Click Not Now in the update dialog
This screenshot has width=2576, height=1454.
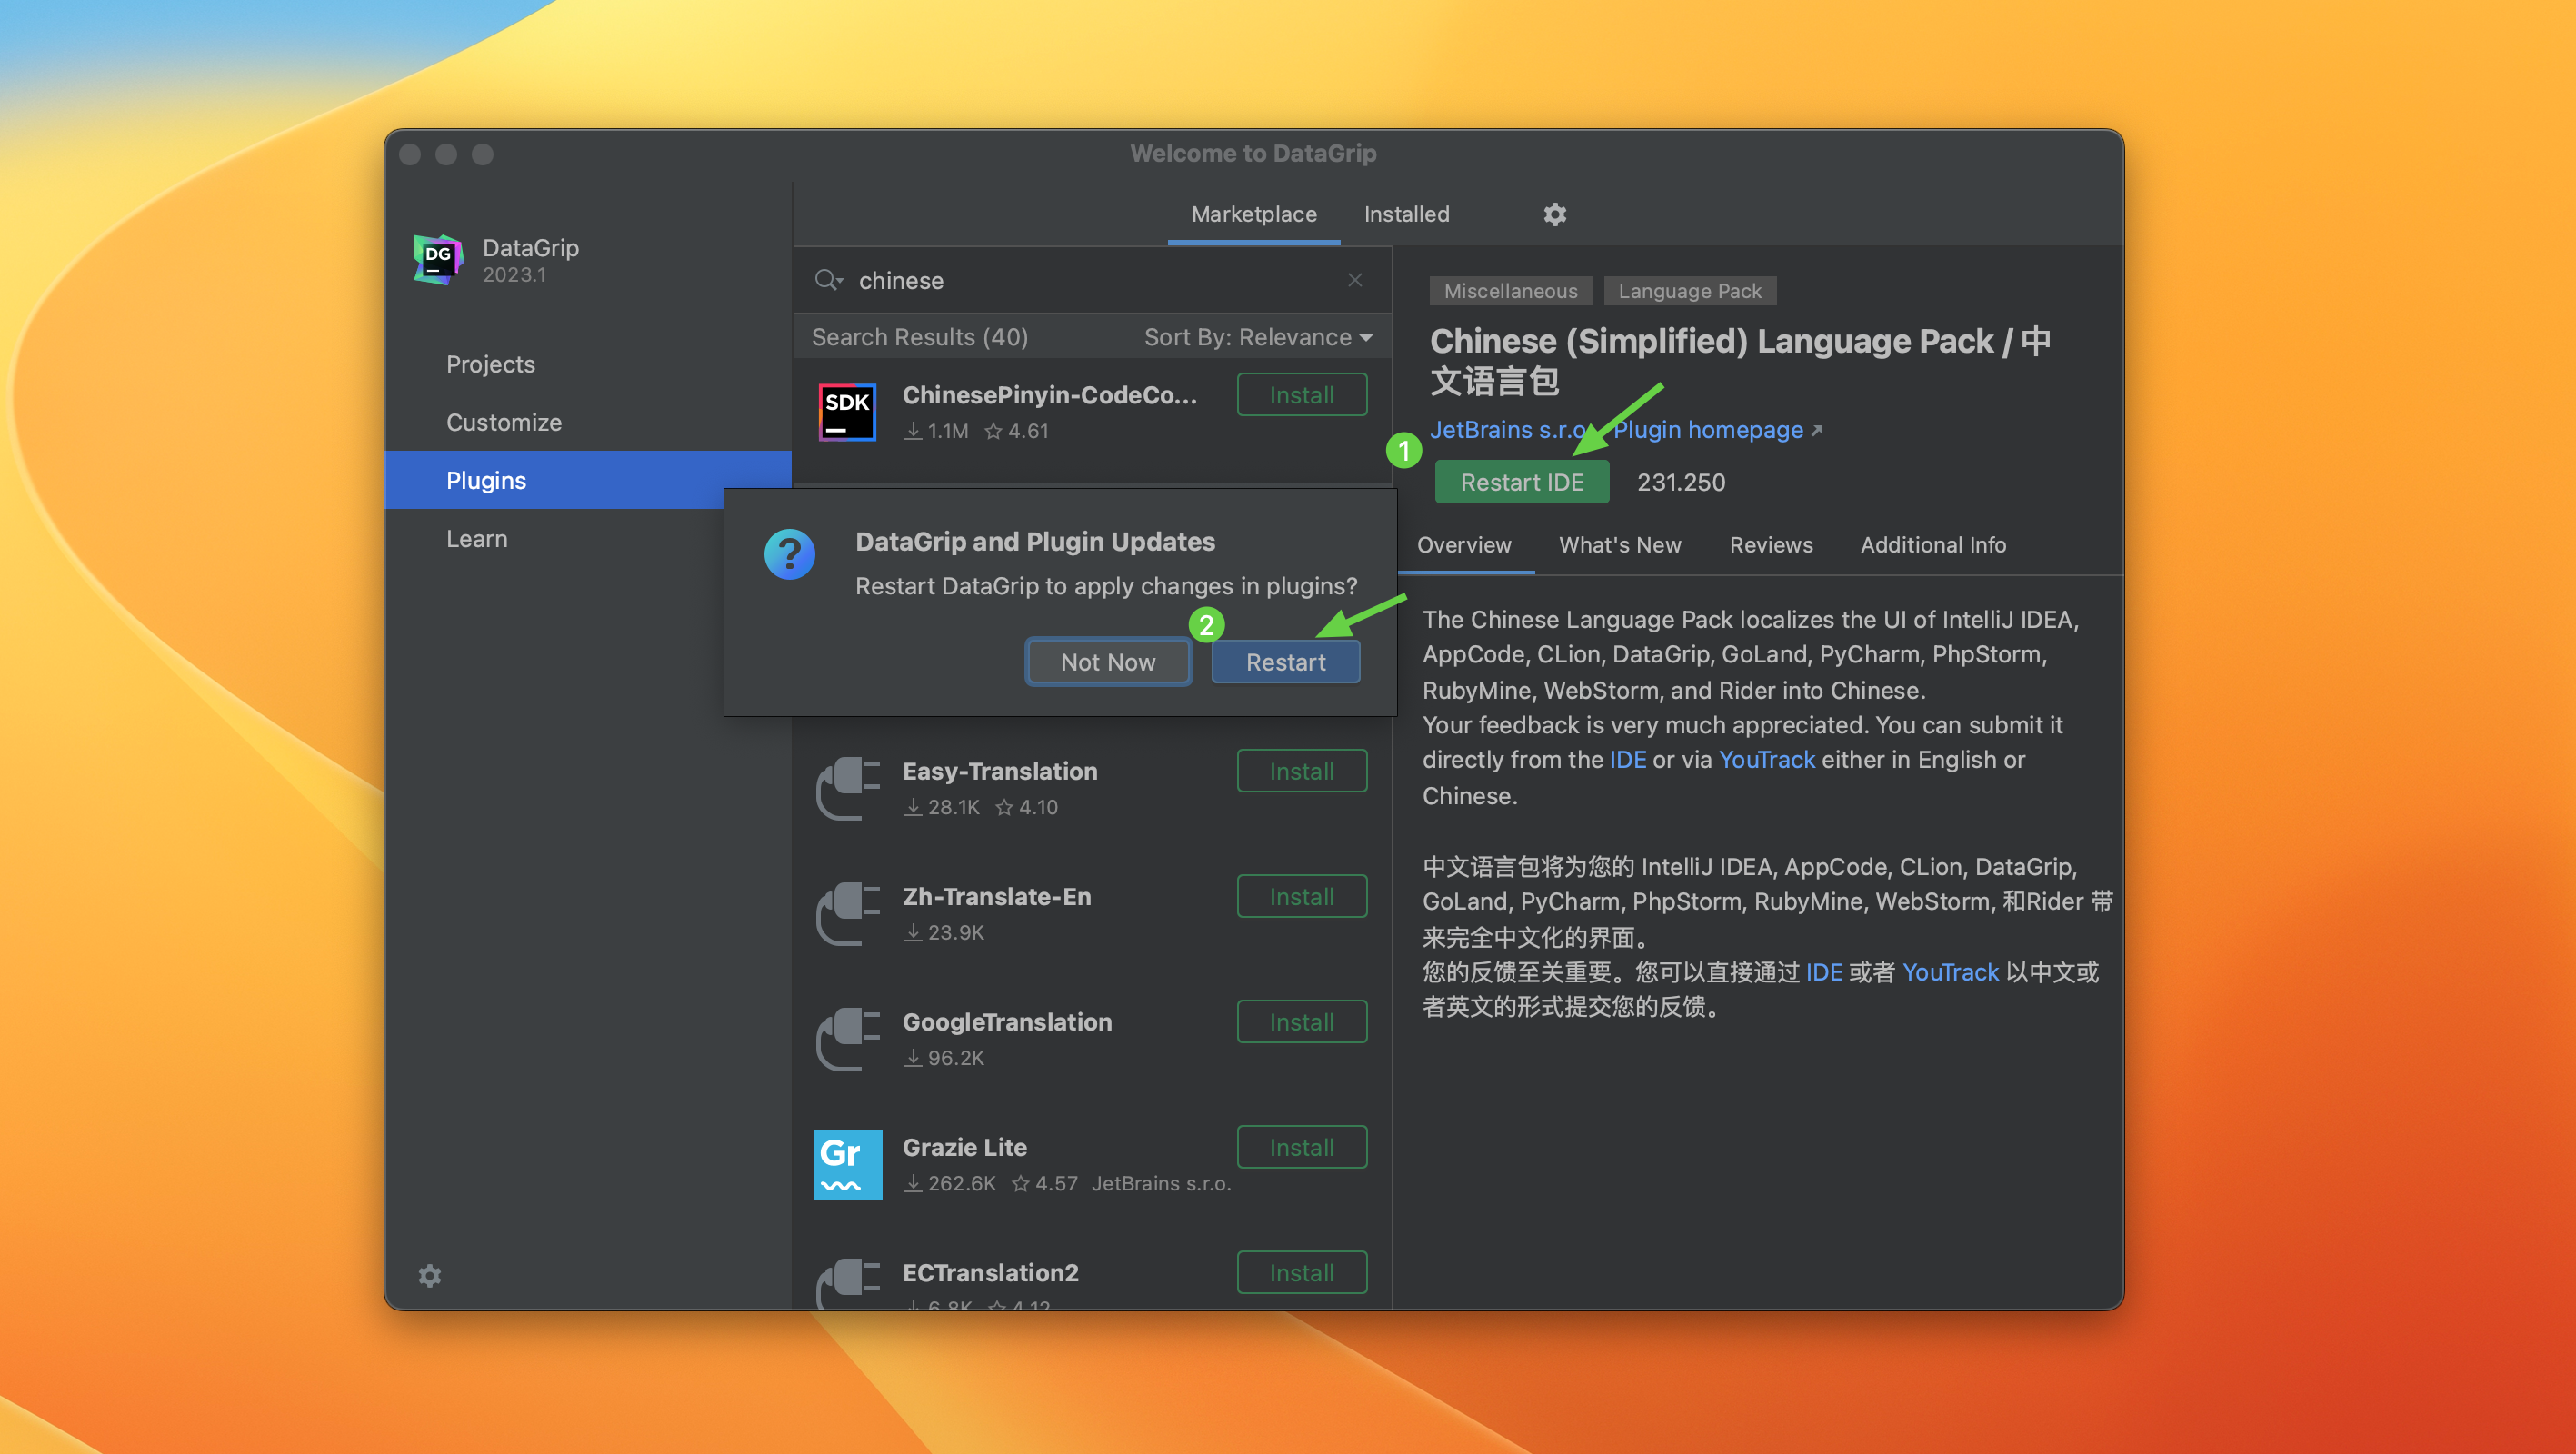tap(1108, 662)
